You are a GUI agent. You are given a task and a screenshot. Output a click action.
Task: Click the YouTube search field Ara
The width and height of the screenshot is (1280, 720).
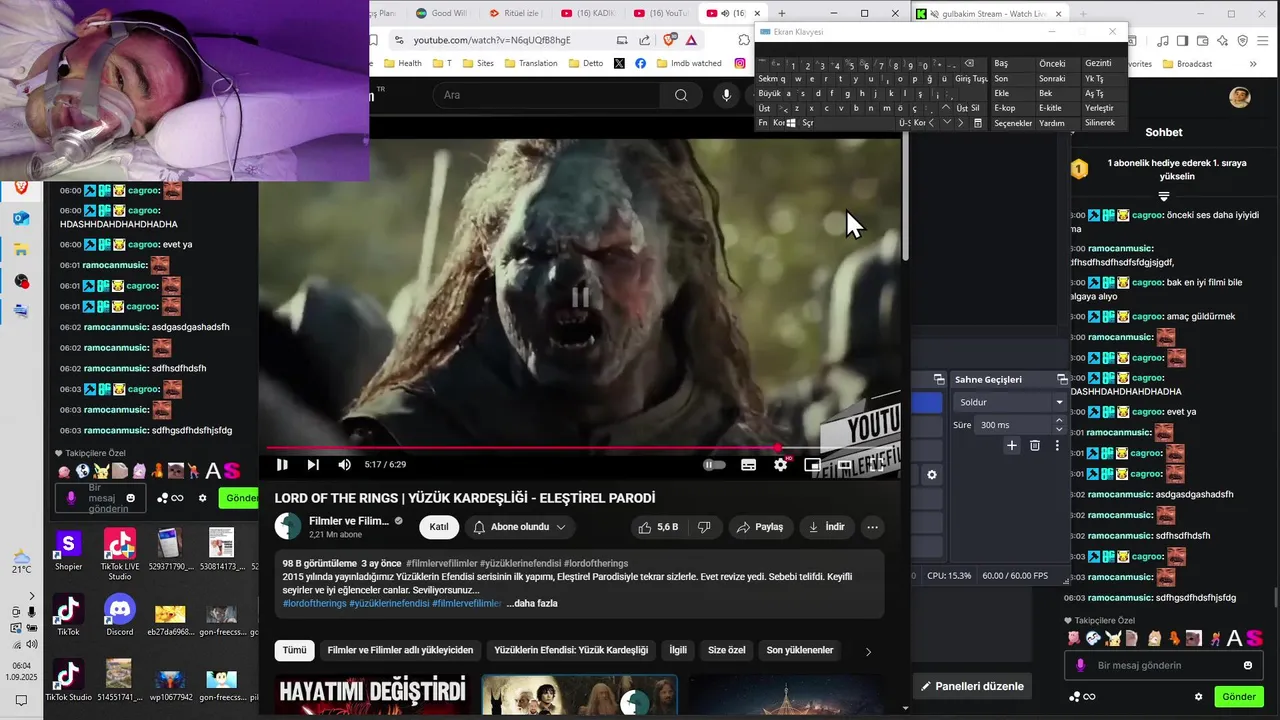[x=547, y=95]
